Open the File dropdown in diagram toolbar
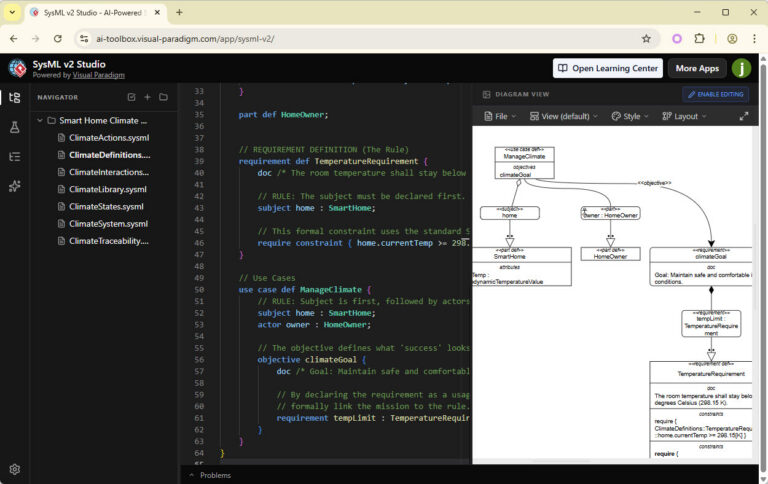Screen dimensions: 768x484 pyautogui.click(x=500, y=116)
